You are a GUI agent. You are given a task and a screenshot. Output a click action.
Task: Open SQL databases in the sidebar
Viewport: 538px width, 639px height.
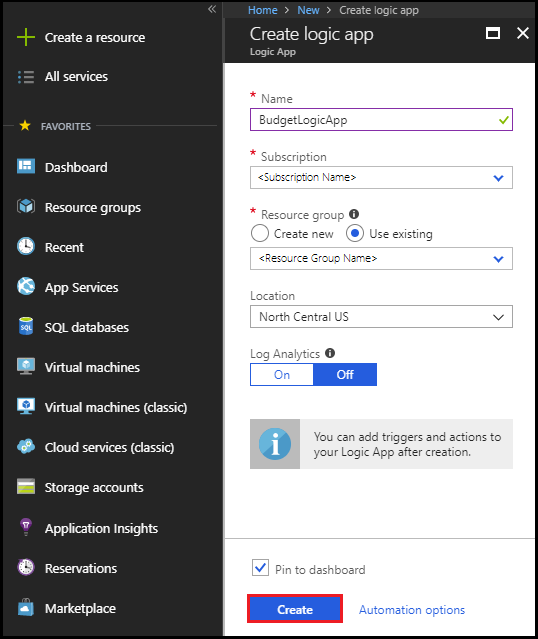tap(87, 327)
